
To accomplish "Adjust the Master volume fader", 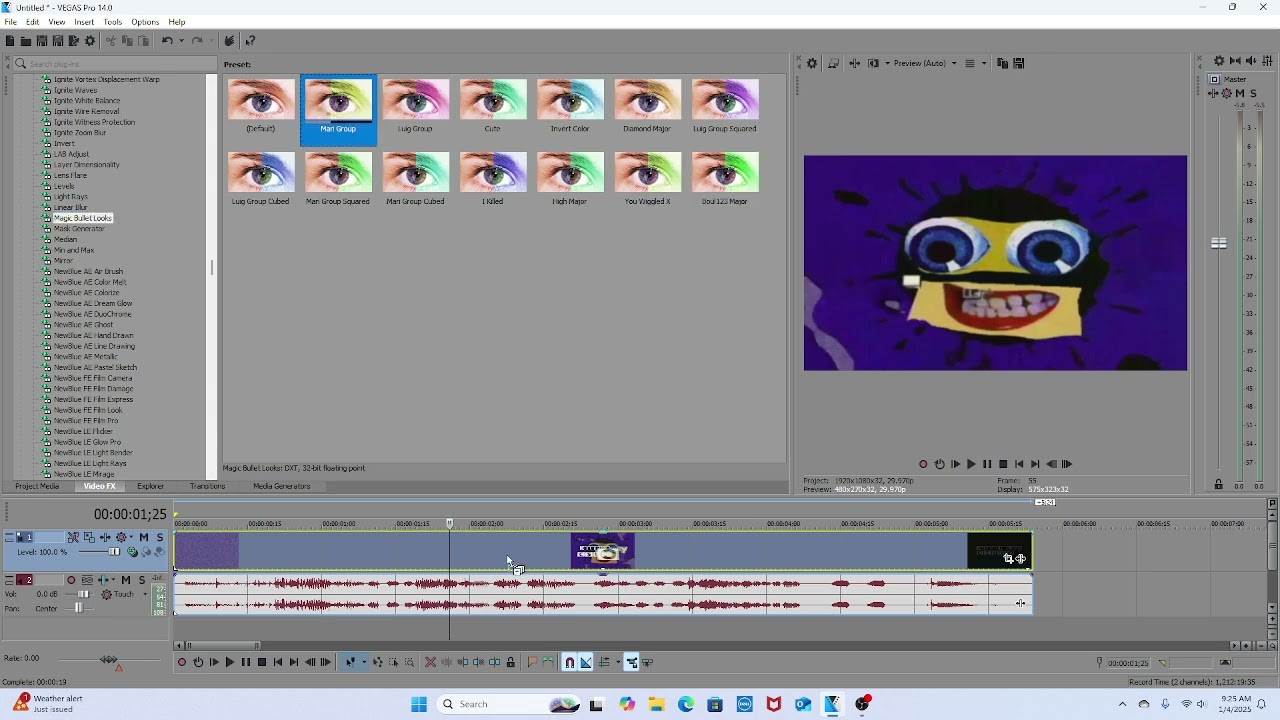I will tap(1219, 243).
